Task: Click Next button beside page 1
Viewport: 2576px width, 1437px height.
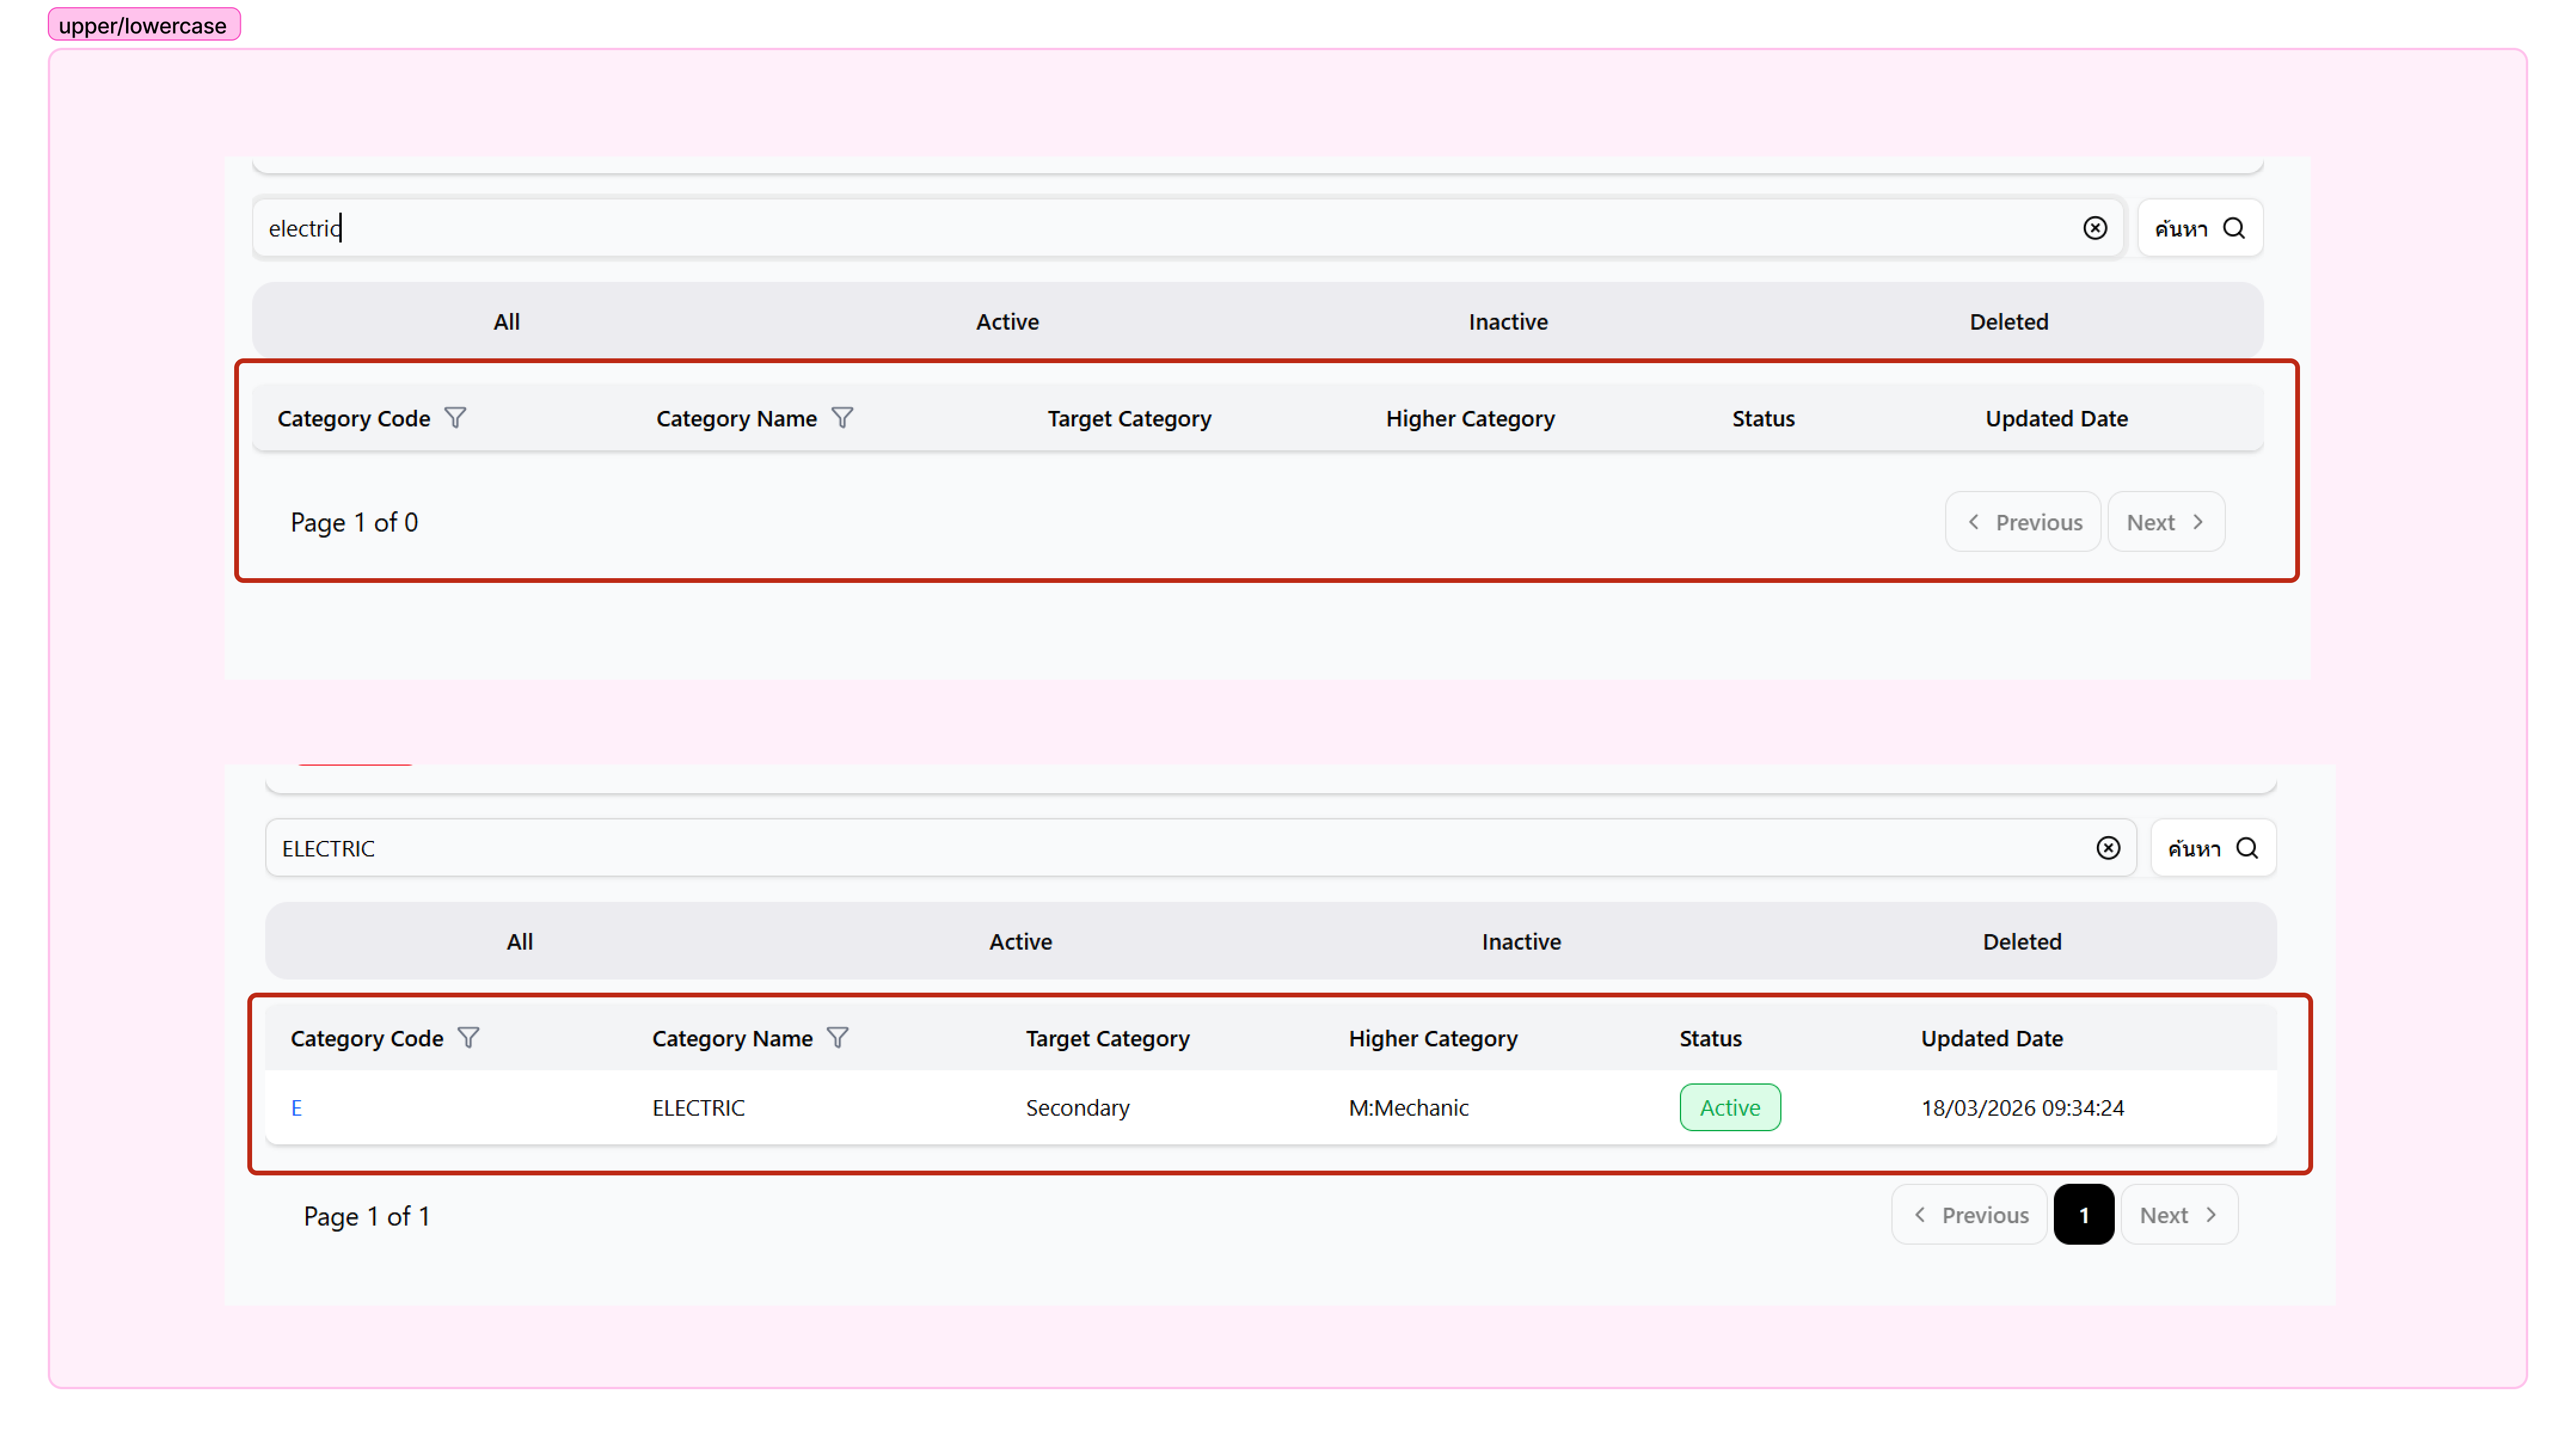Action: tap(2178, 1215)
